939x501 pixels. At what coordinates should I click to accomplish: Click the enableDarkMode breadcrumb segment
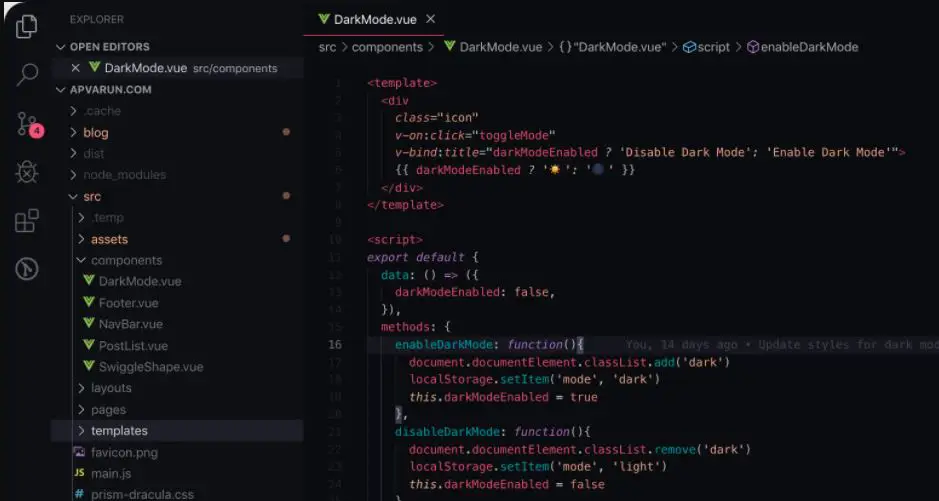(x=802, y=47)
